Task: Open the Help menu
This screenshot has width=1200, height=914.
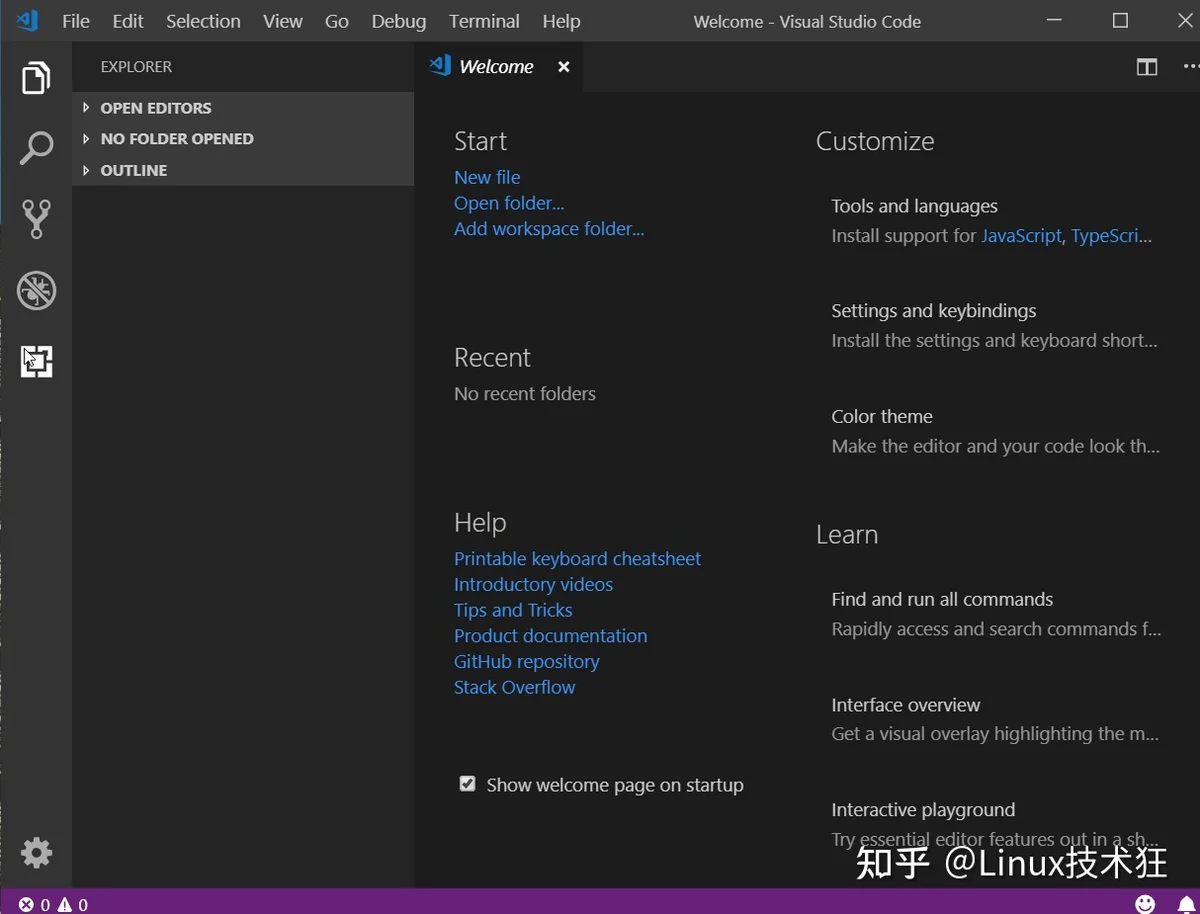Action: pyautogui.click(x=561, y=21)
